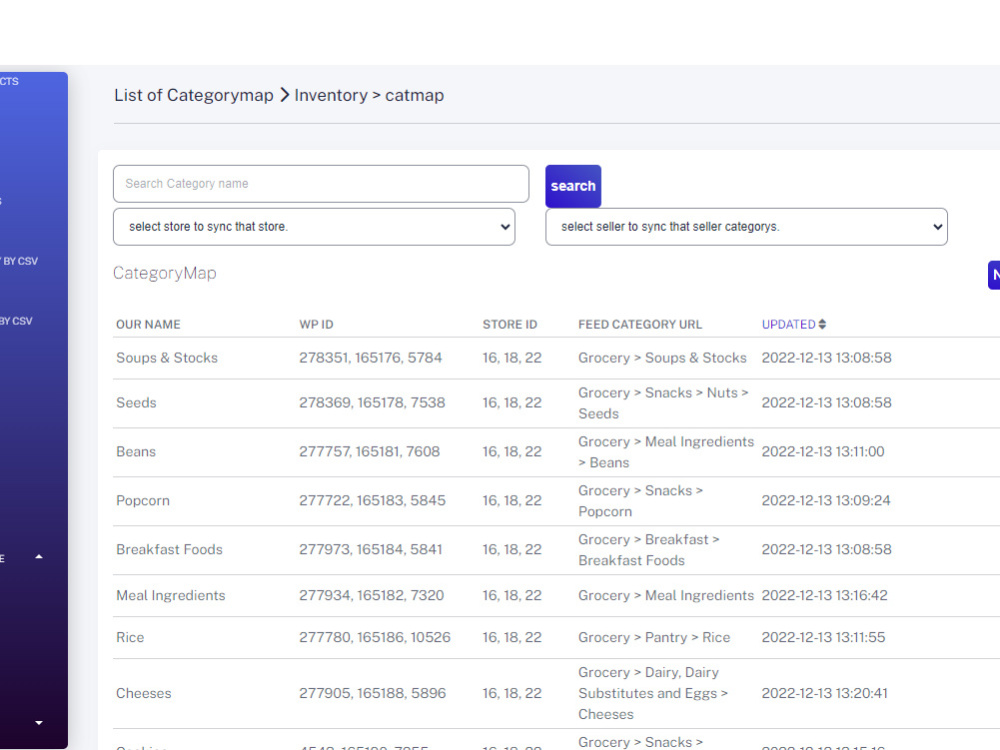Click the 'Grocery > Pantry > Rice' feed category URL

(653, 637)
